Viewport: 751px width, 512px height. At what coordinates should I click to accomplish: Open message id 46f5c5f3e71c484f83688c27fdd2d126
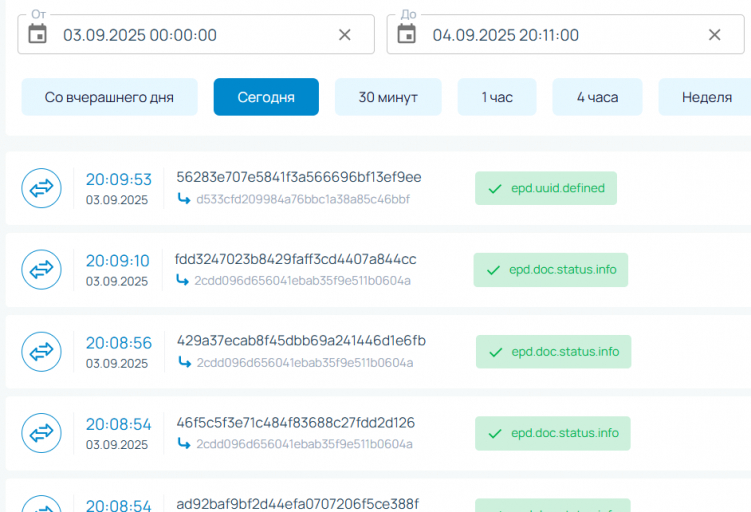click(x=296, y=422)
